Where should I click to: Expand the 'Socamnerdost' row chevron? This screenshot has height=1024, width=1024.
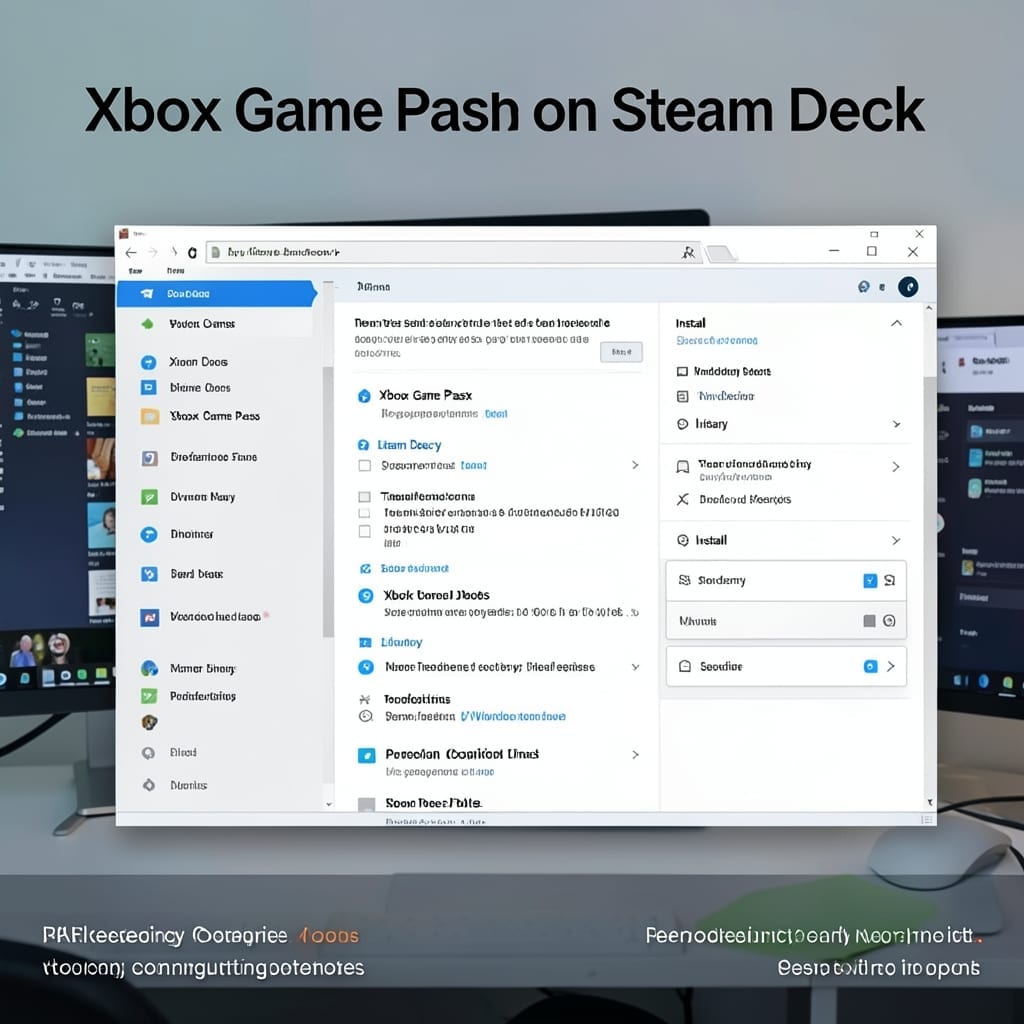[635, 465]
